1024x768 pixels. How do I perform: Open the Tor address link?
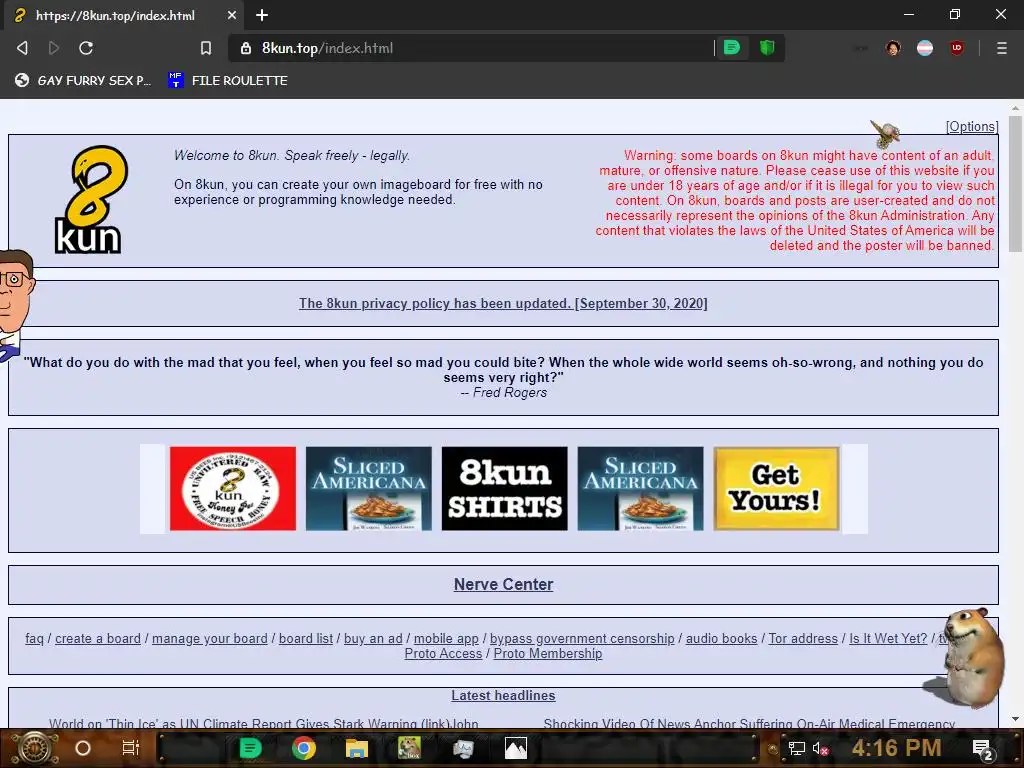(803, 638)
